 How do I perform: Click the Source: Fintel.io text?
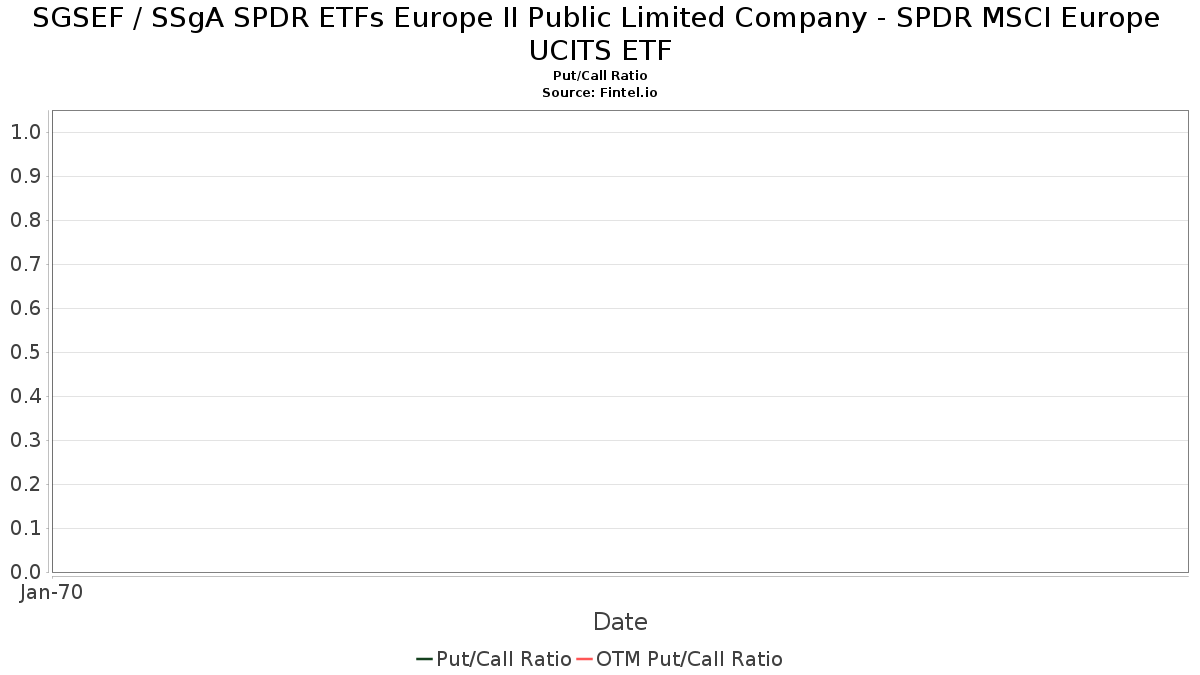(600, 92)
